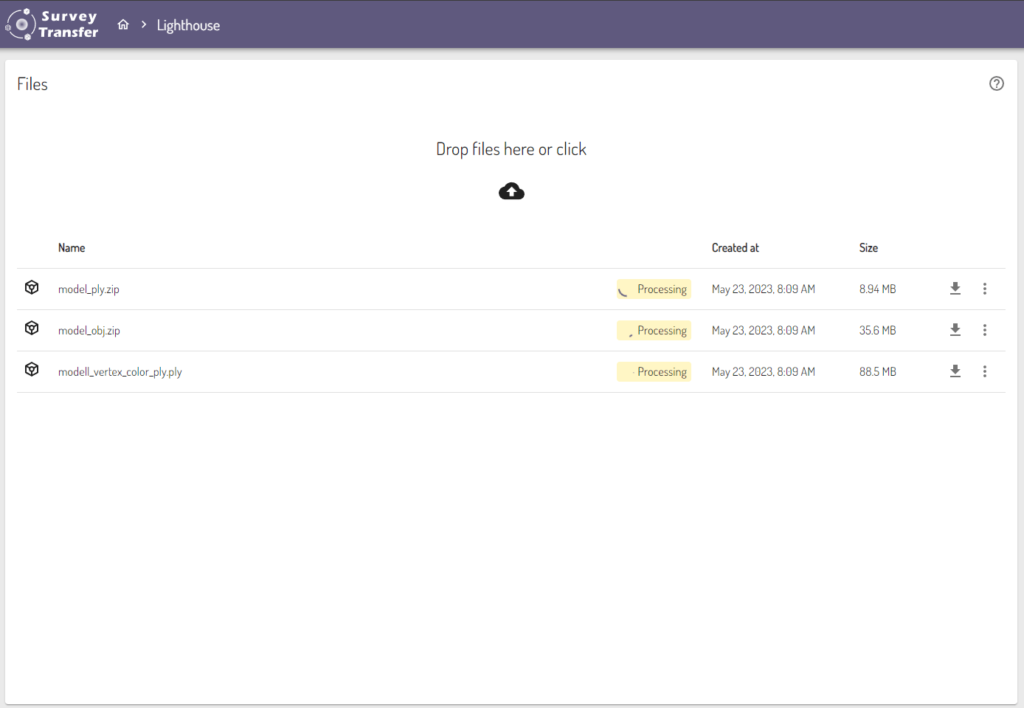Click 3D cube icon beside model_obj.zip
The width and height of the screenshot is (1024, 708).
click(x=32, y=329)
